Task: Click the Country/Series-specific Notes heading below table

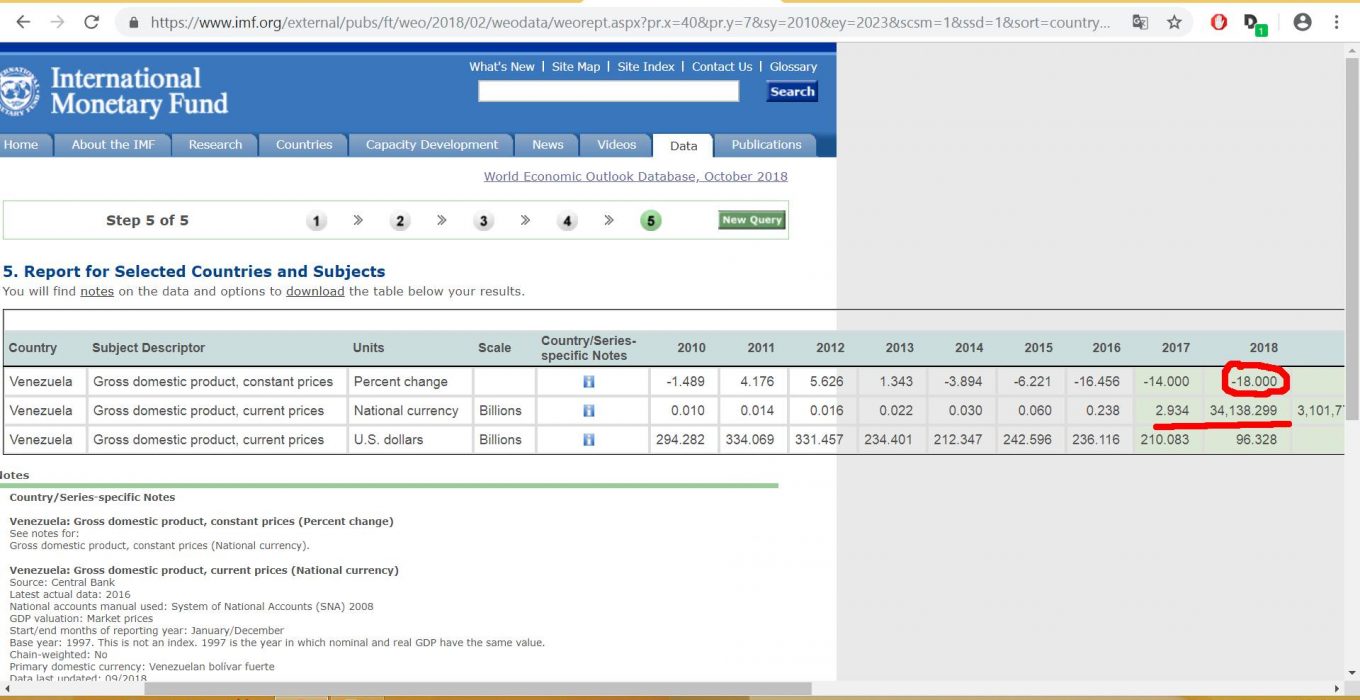Action: coord(92,497)
